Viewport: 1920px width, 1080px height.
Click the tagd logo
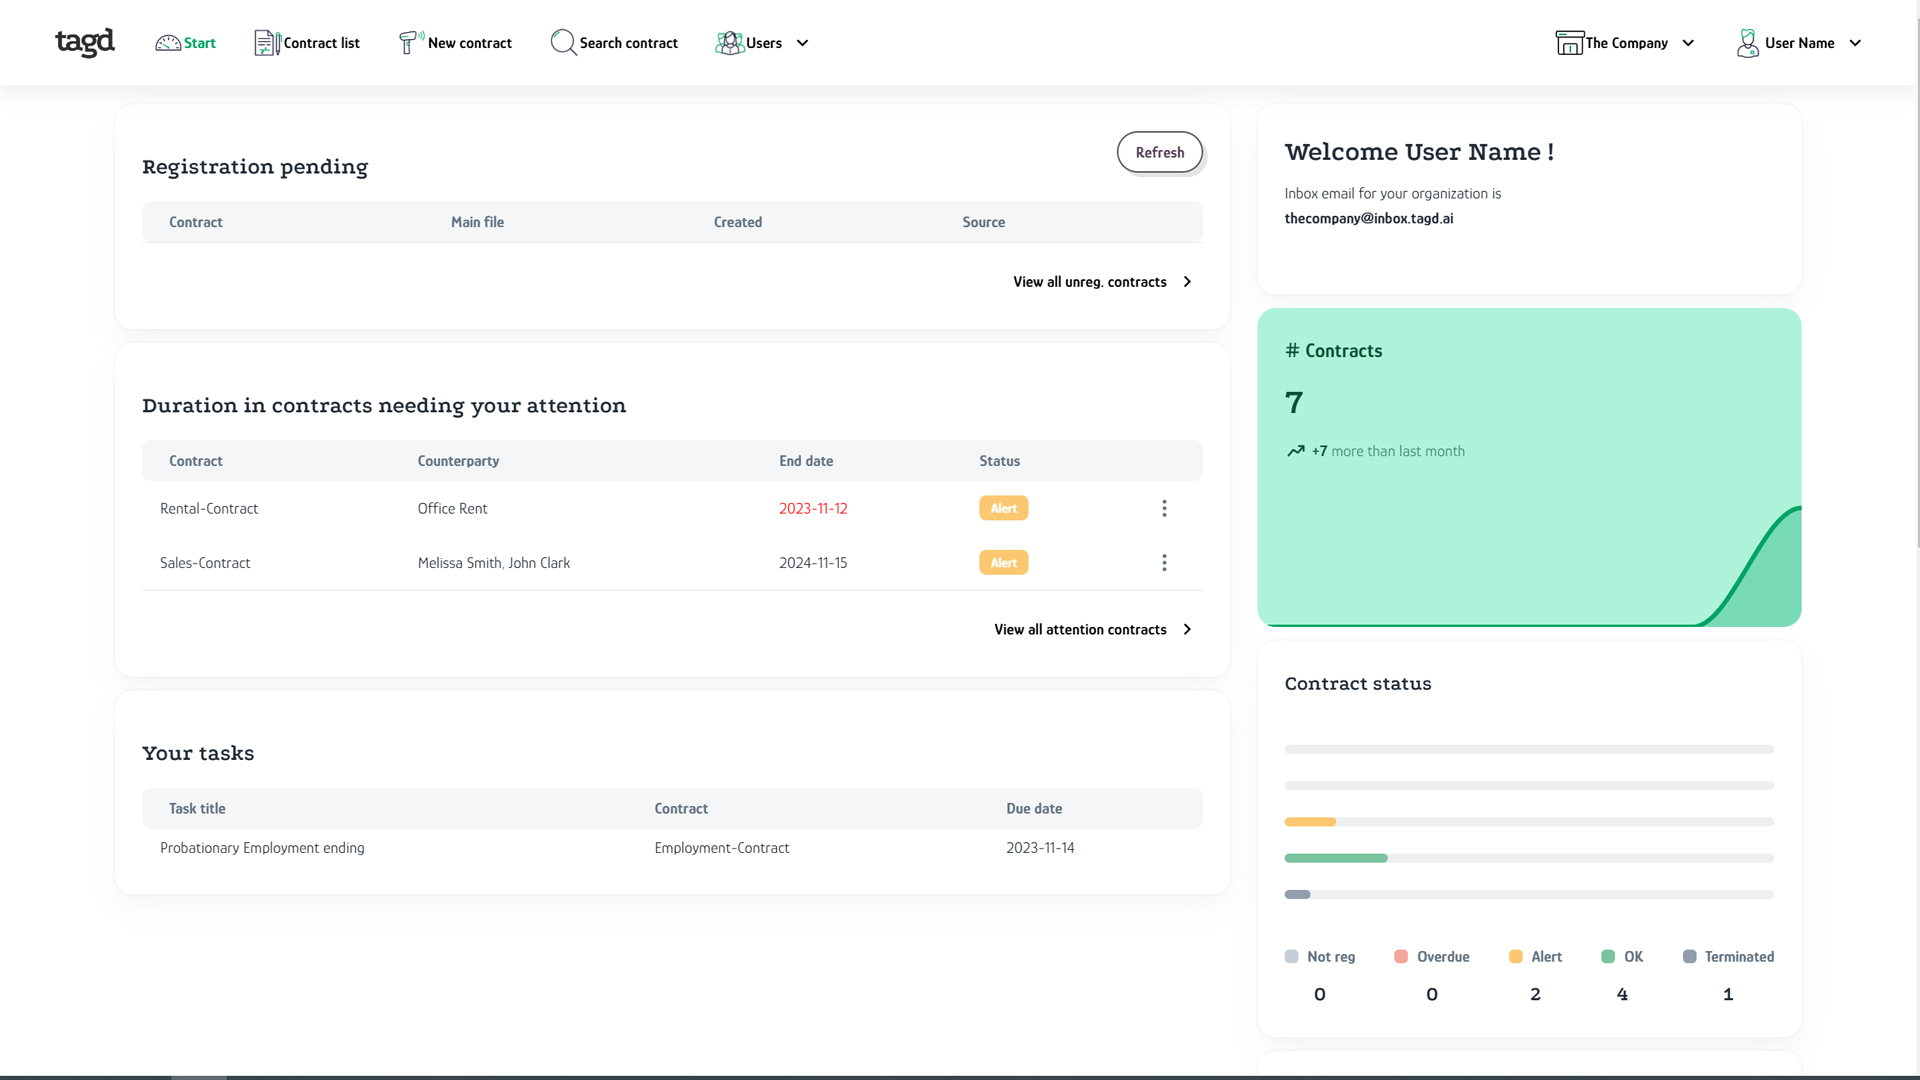[x=84, y=42]
